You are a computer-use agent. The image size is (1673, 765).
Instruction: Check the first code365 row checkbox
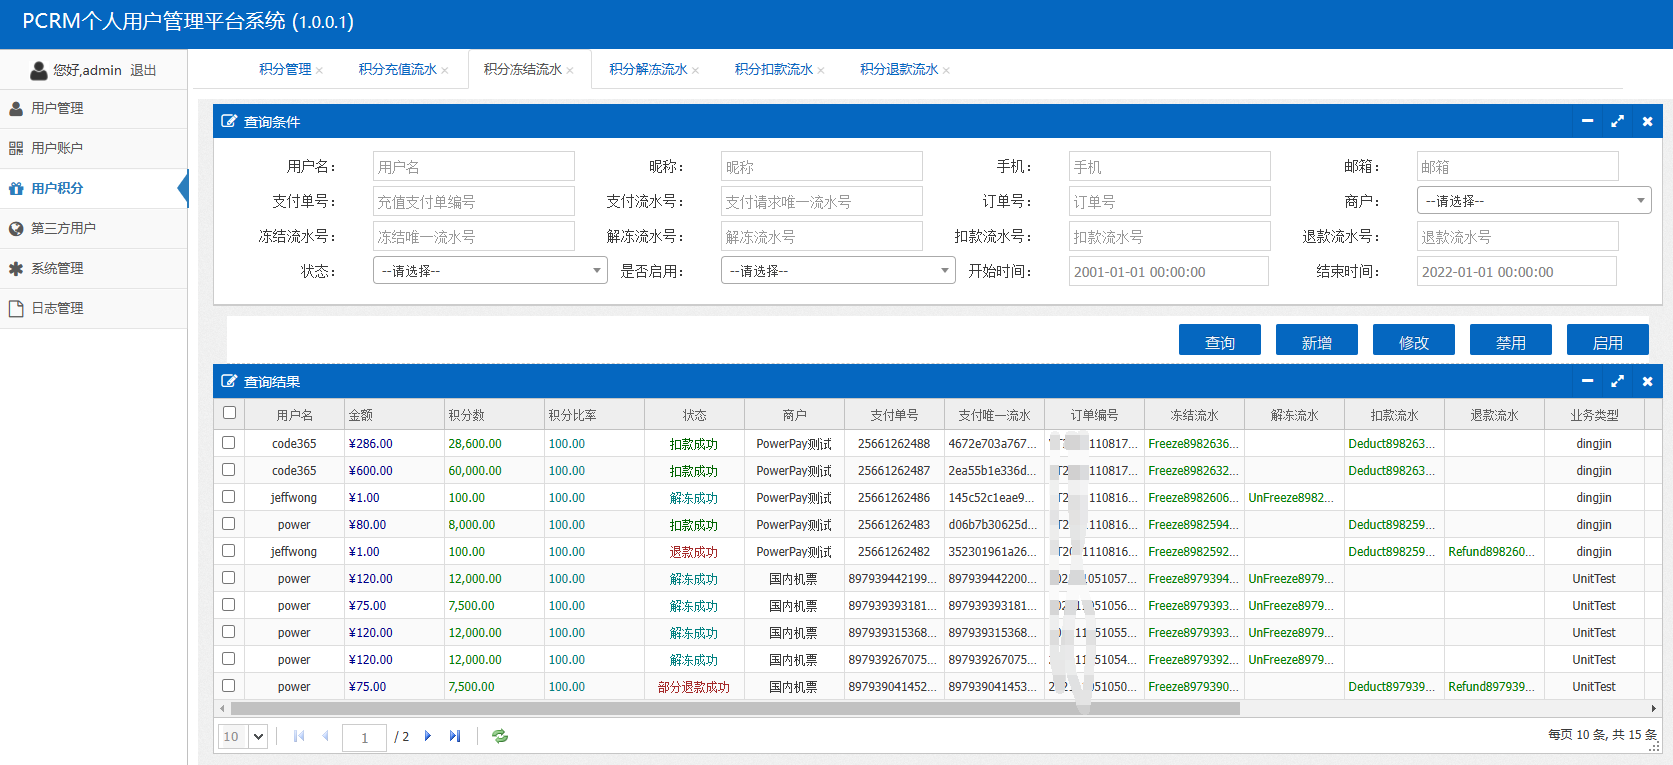[x=229, y=443]
